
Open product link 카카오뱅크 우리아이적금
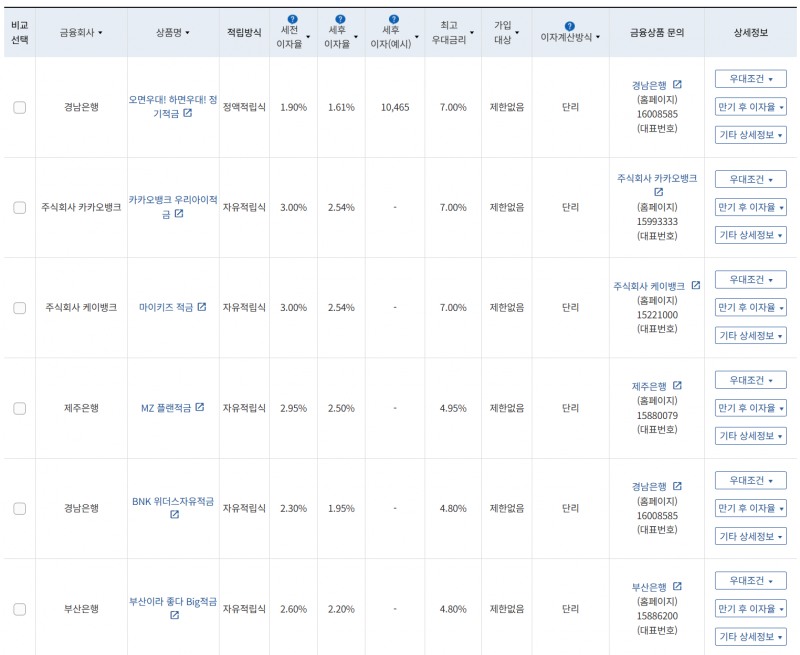tap(172, 207)
